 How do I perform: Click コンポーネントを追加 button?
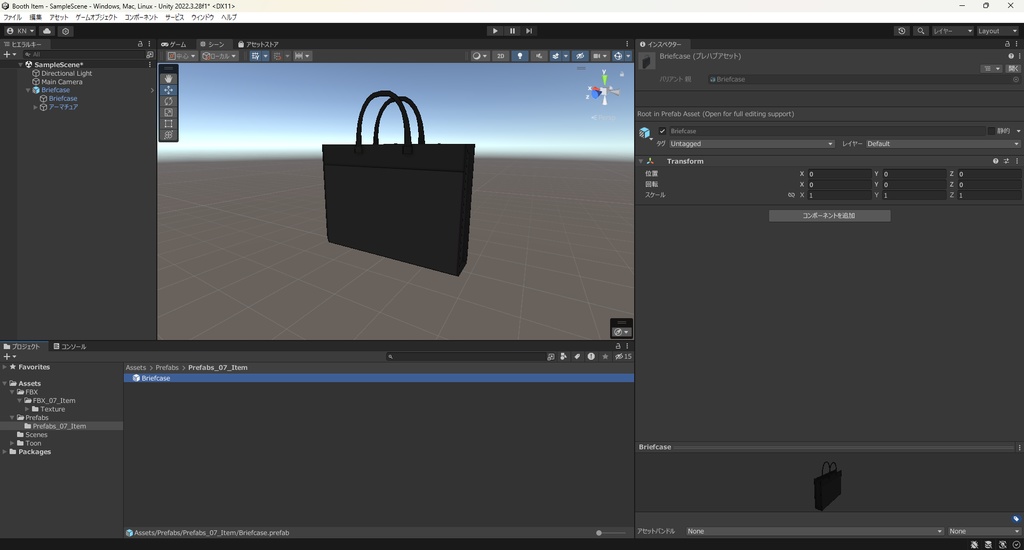tap(829, 216)
